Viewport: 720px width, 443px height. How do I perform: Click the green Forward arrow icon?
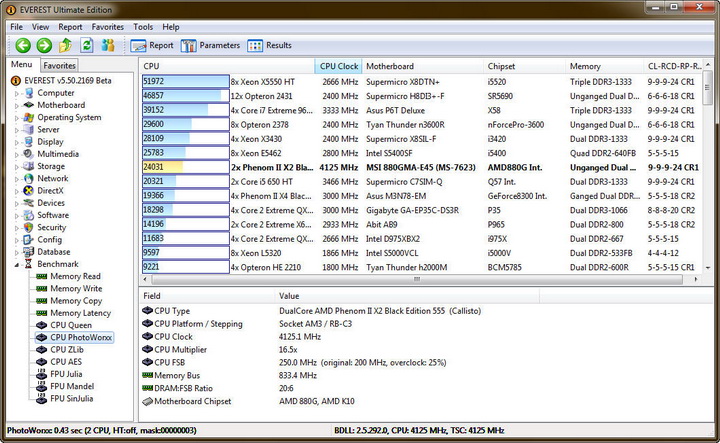pyautogui.click(x=44, y=45)
